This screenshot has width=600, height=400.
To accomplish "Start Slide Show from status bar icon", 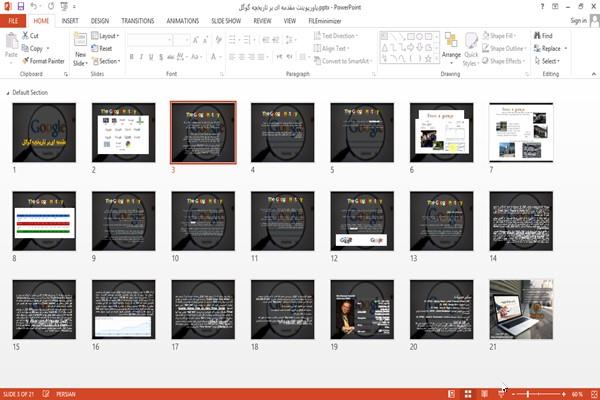I will (x=501, y=394).
